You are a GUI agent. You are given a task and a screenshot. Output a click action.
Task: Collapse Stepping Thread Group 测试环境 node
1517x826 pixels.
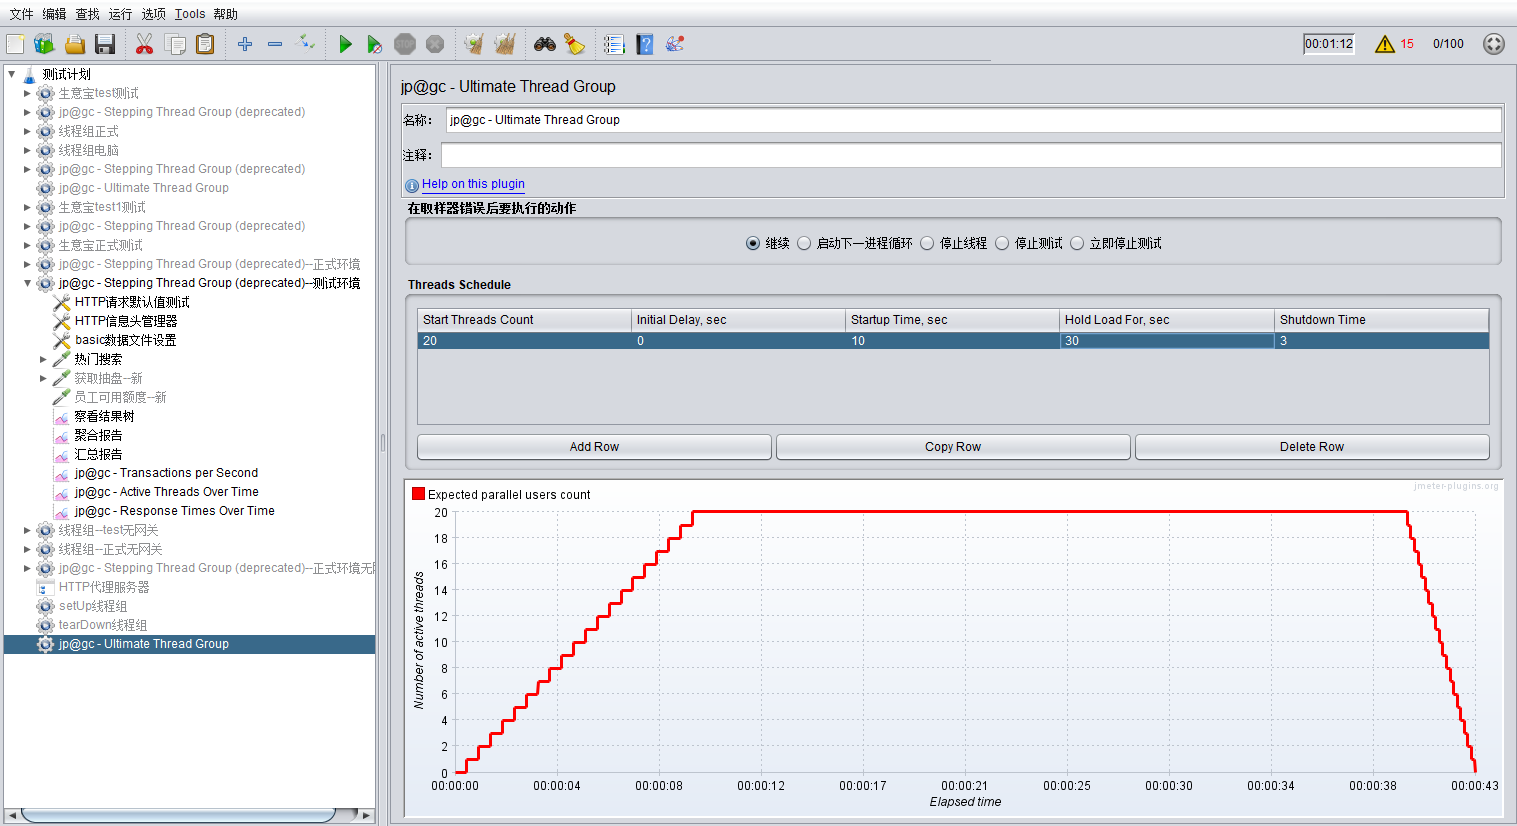point(27,283)
